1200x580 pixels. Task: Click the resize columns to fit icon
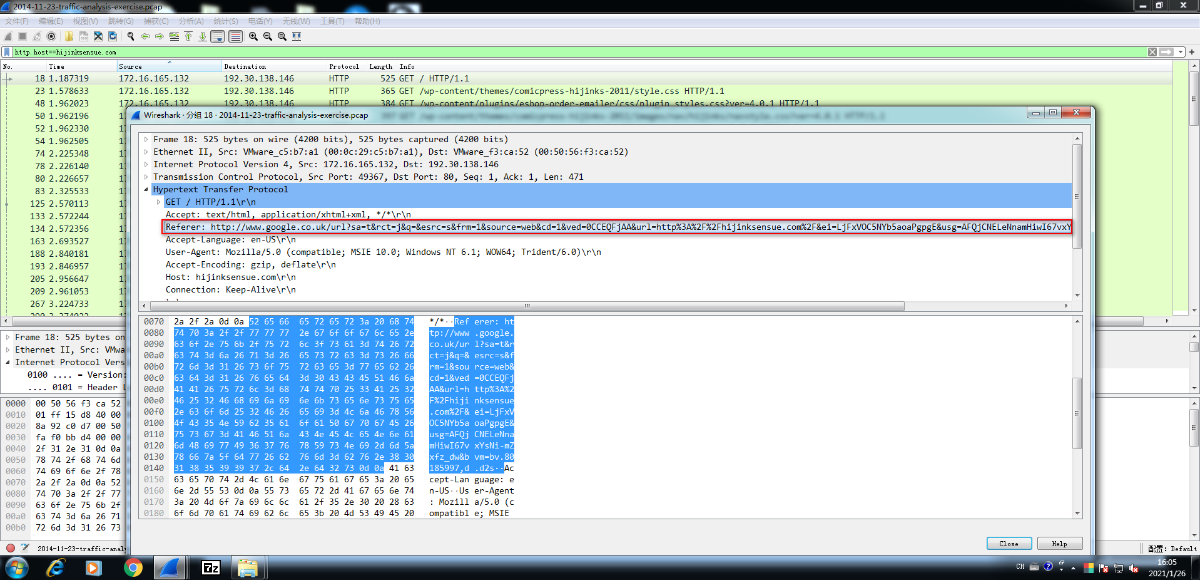pos(296,36)
